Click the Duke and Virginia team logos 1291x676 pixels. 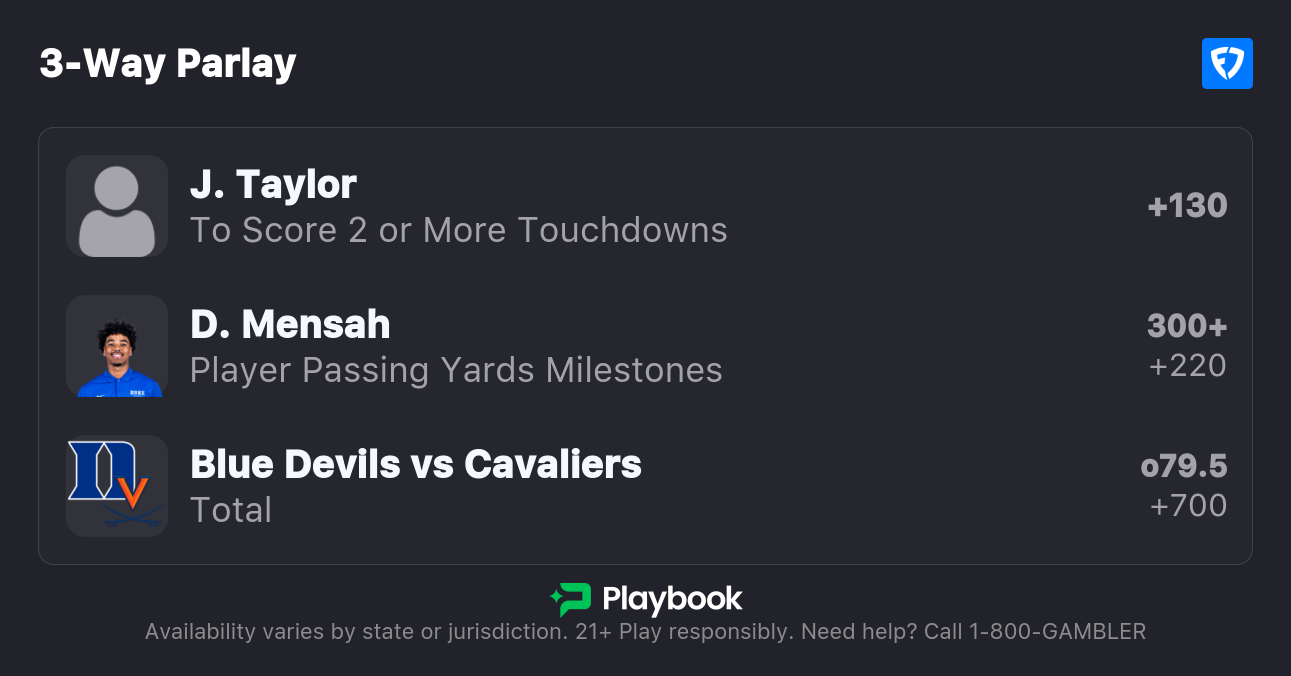click(x=117, y=486)
